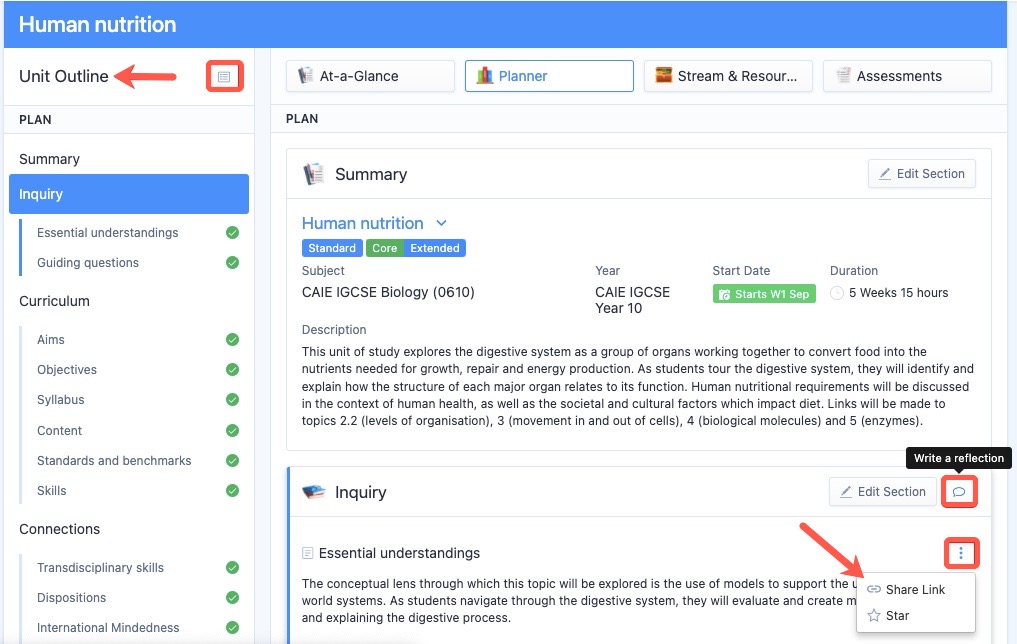This screenshot has height=644, width=1017.
Task: Select the green Core tag
Action: (x=385, y=248)
